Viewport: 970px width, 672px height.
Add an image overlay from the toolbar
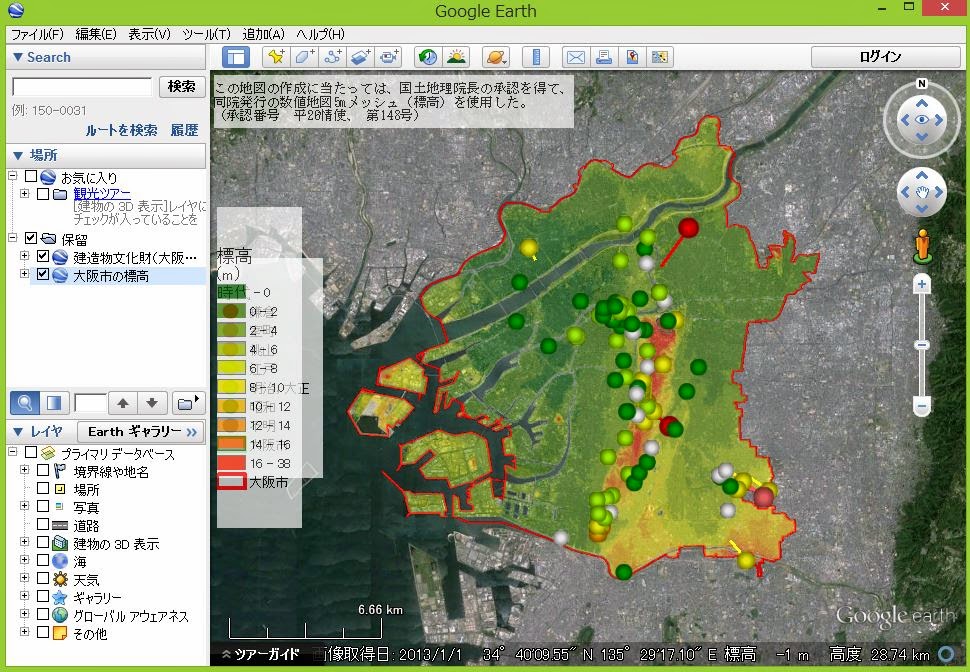point(361,57)
